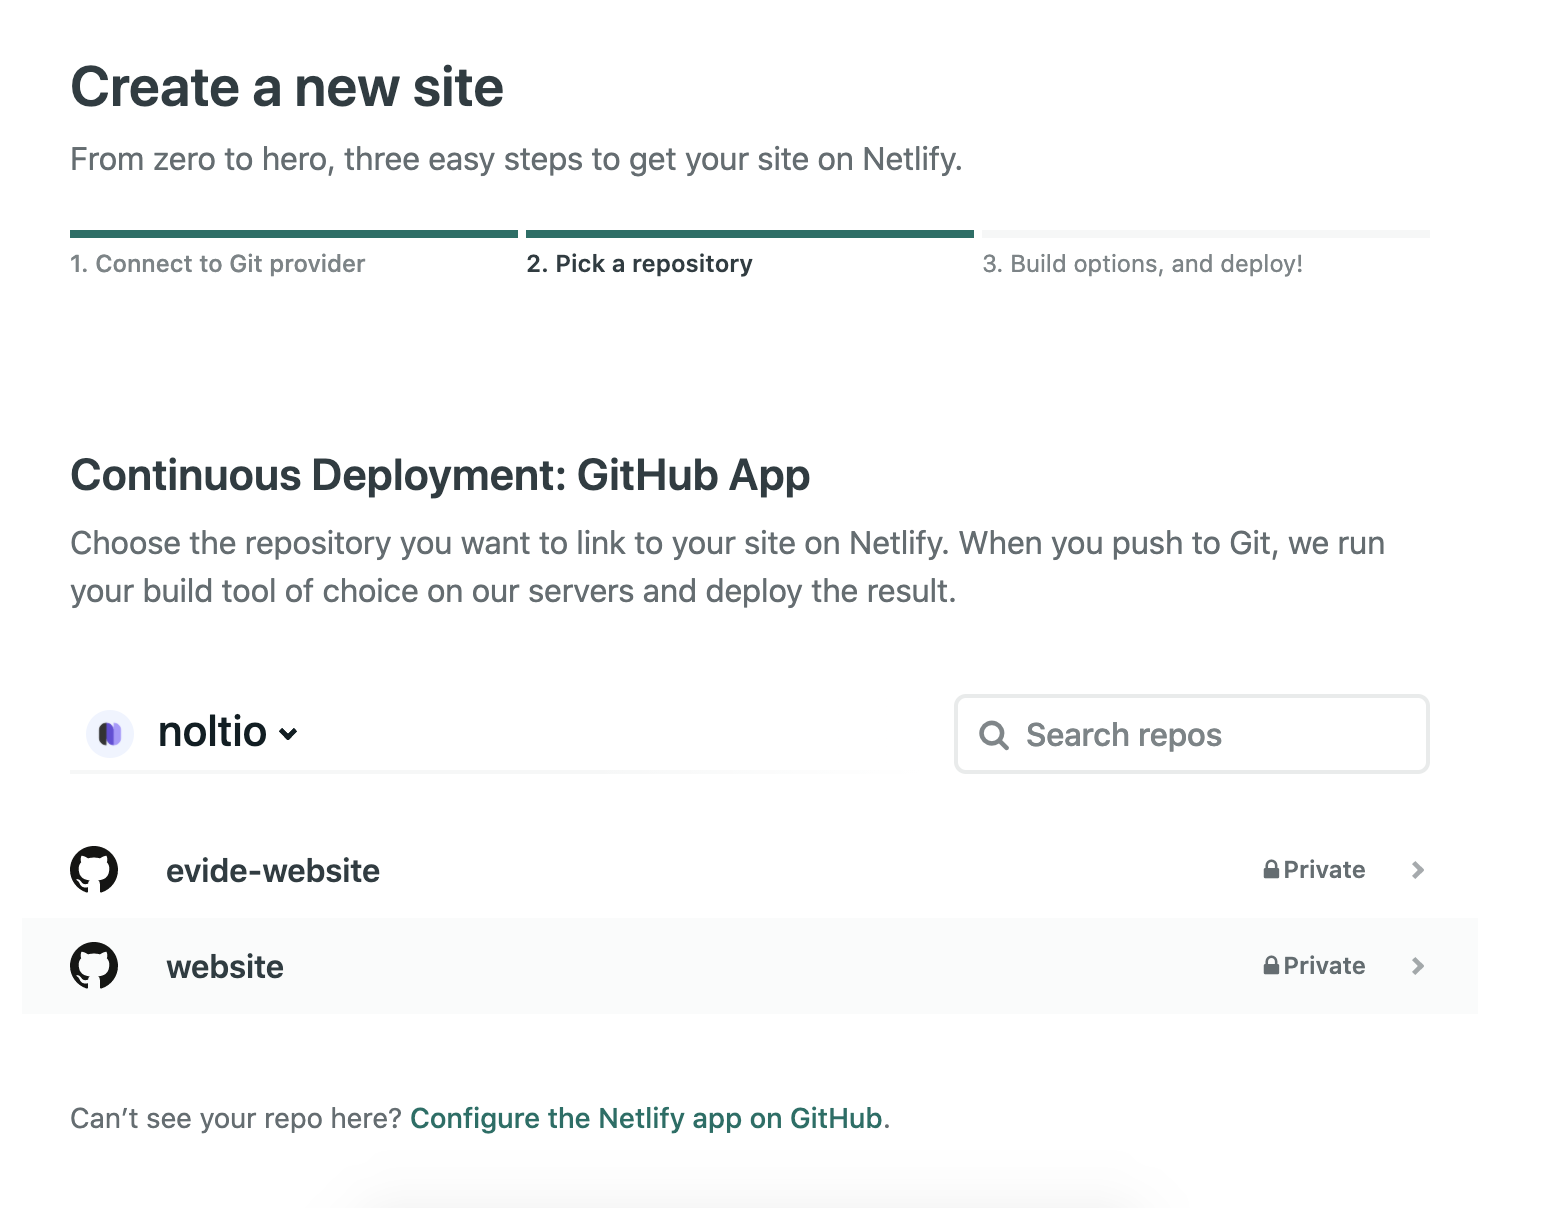
Task: Select the Pick a repository step
Action: 639,264
